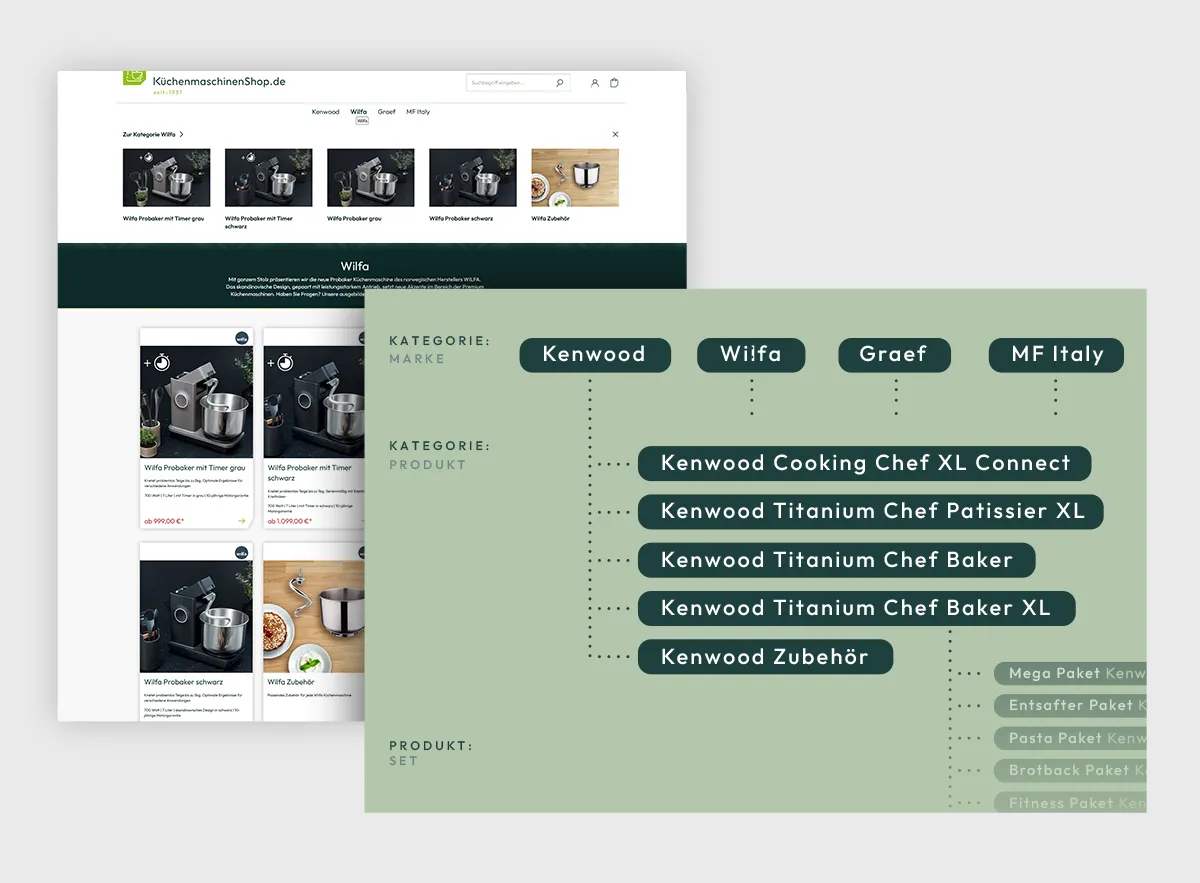Click the timer icon on Probaker Timer grau card
This screenshot has width=1200, height=883.
(x=161, y=362)
